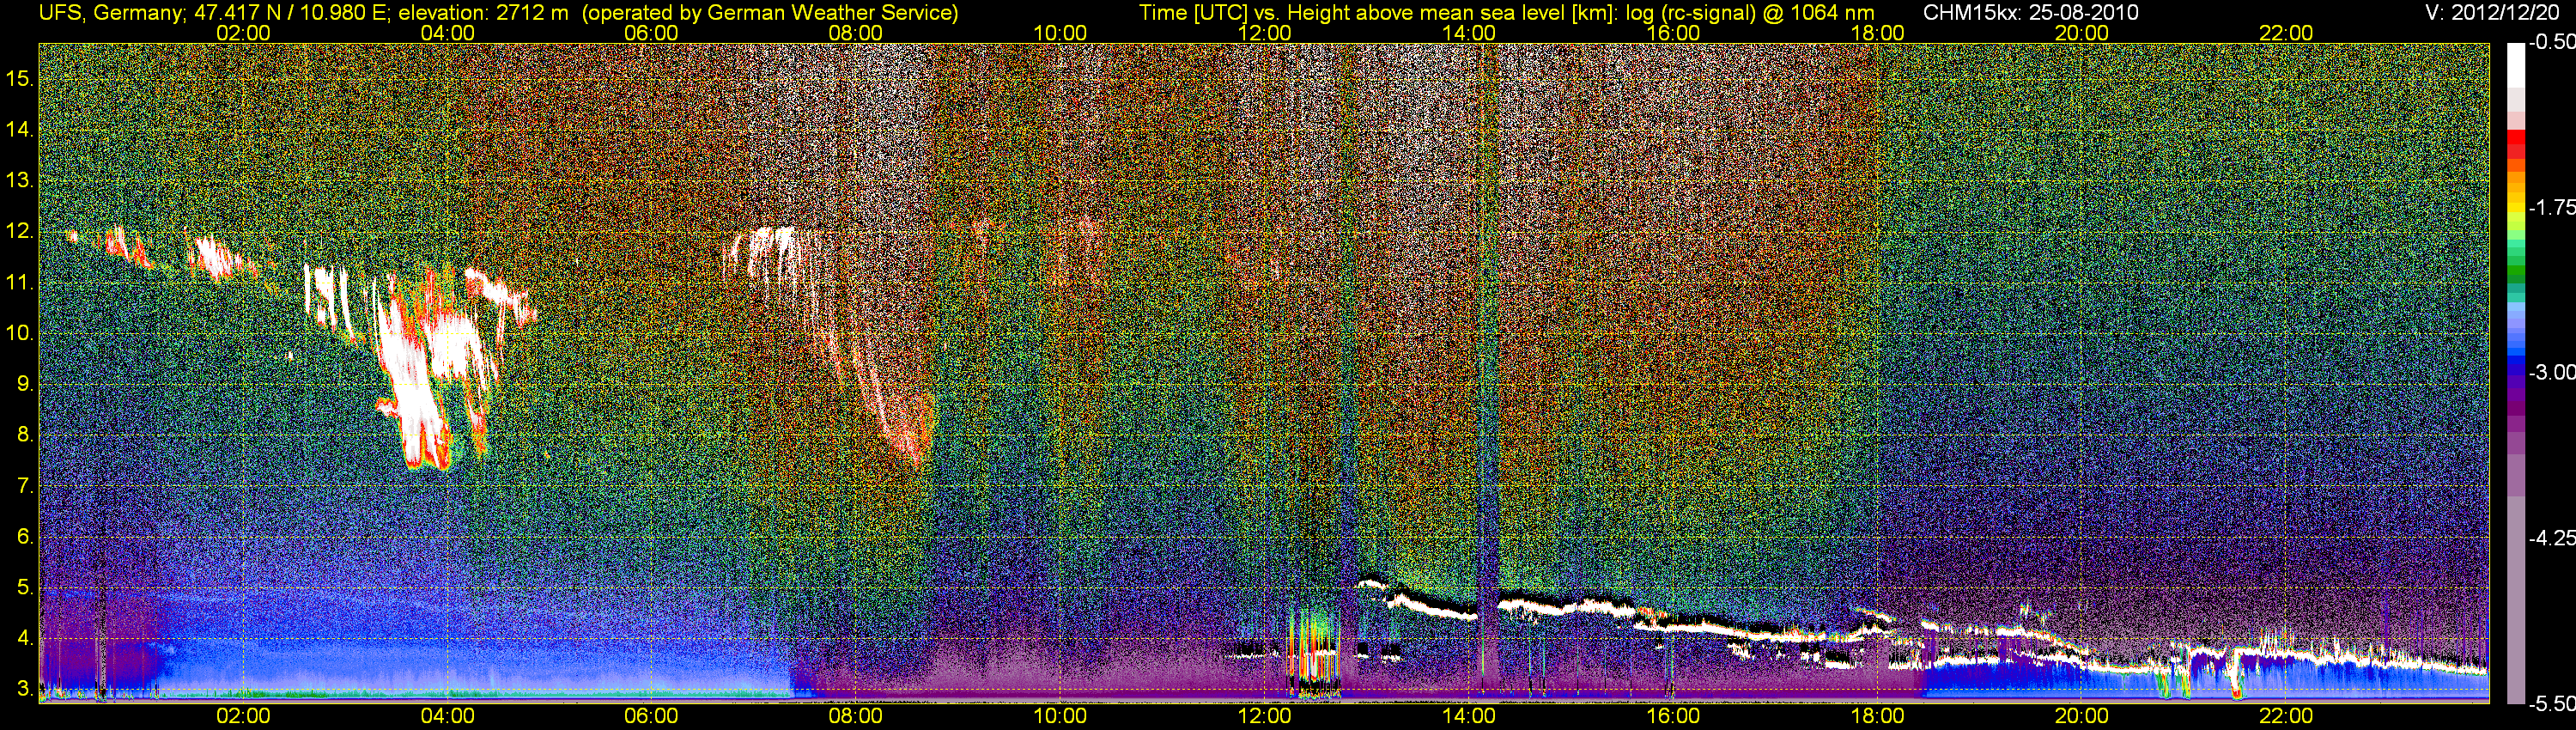Click the 06:00 label on the top time axis

tap(651, 33)
